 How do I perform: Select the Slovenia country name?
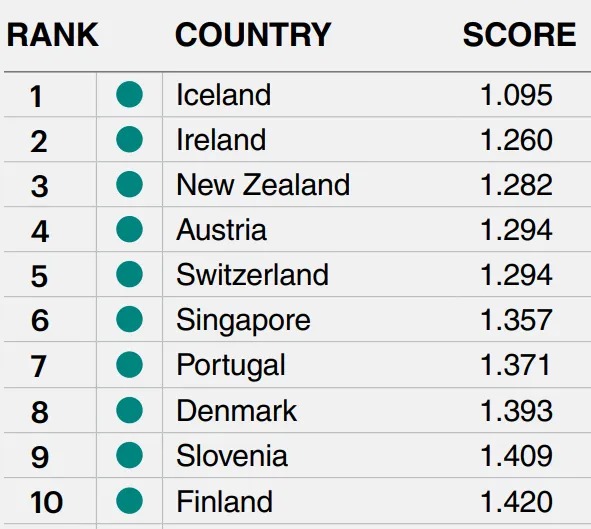coord(232,456)
